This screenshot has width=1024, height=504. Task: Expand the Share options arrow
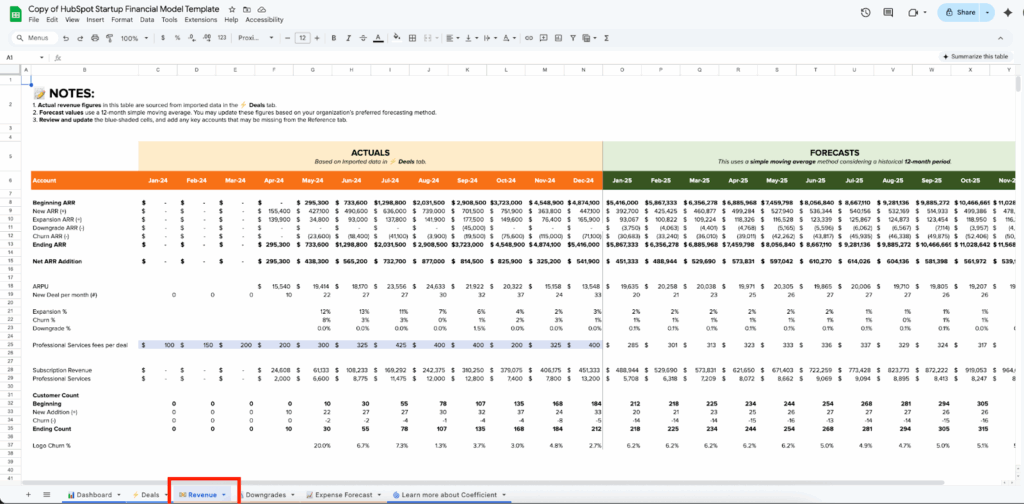[x=986, y=12]
